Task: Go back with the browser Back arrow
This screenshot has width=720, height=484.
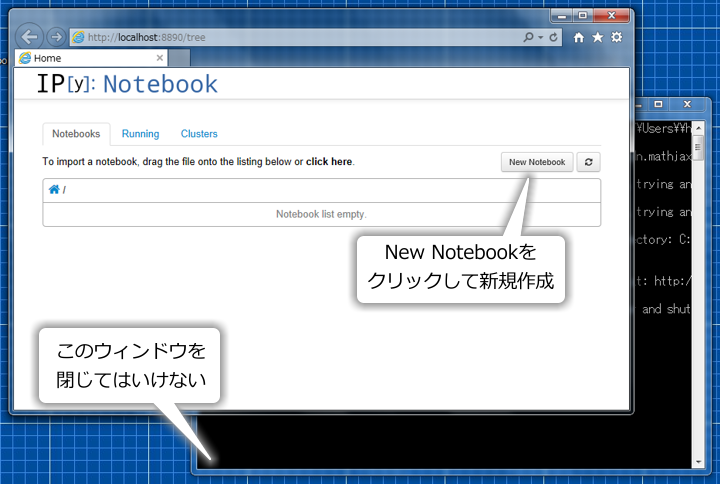Action: (29, 36)
